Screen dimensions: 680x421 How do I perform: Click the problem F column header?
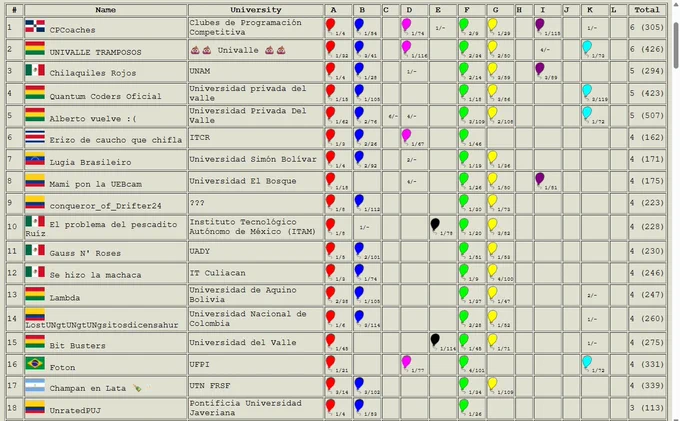coord(472,10)
